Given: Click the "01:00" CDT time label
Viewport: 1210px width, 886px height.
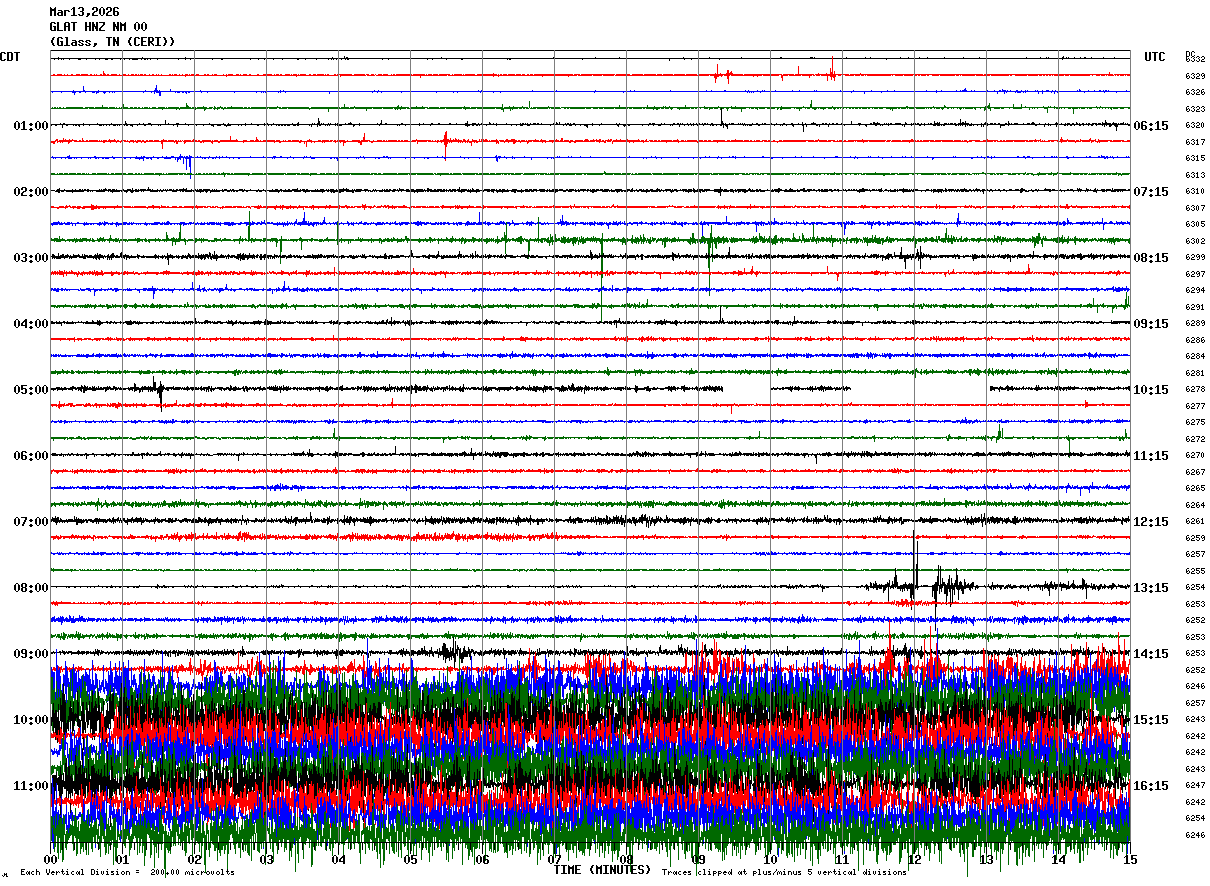Looking at the screenshot, I should click(31, 126).
